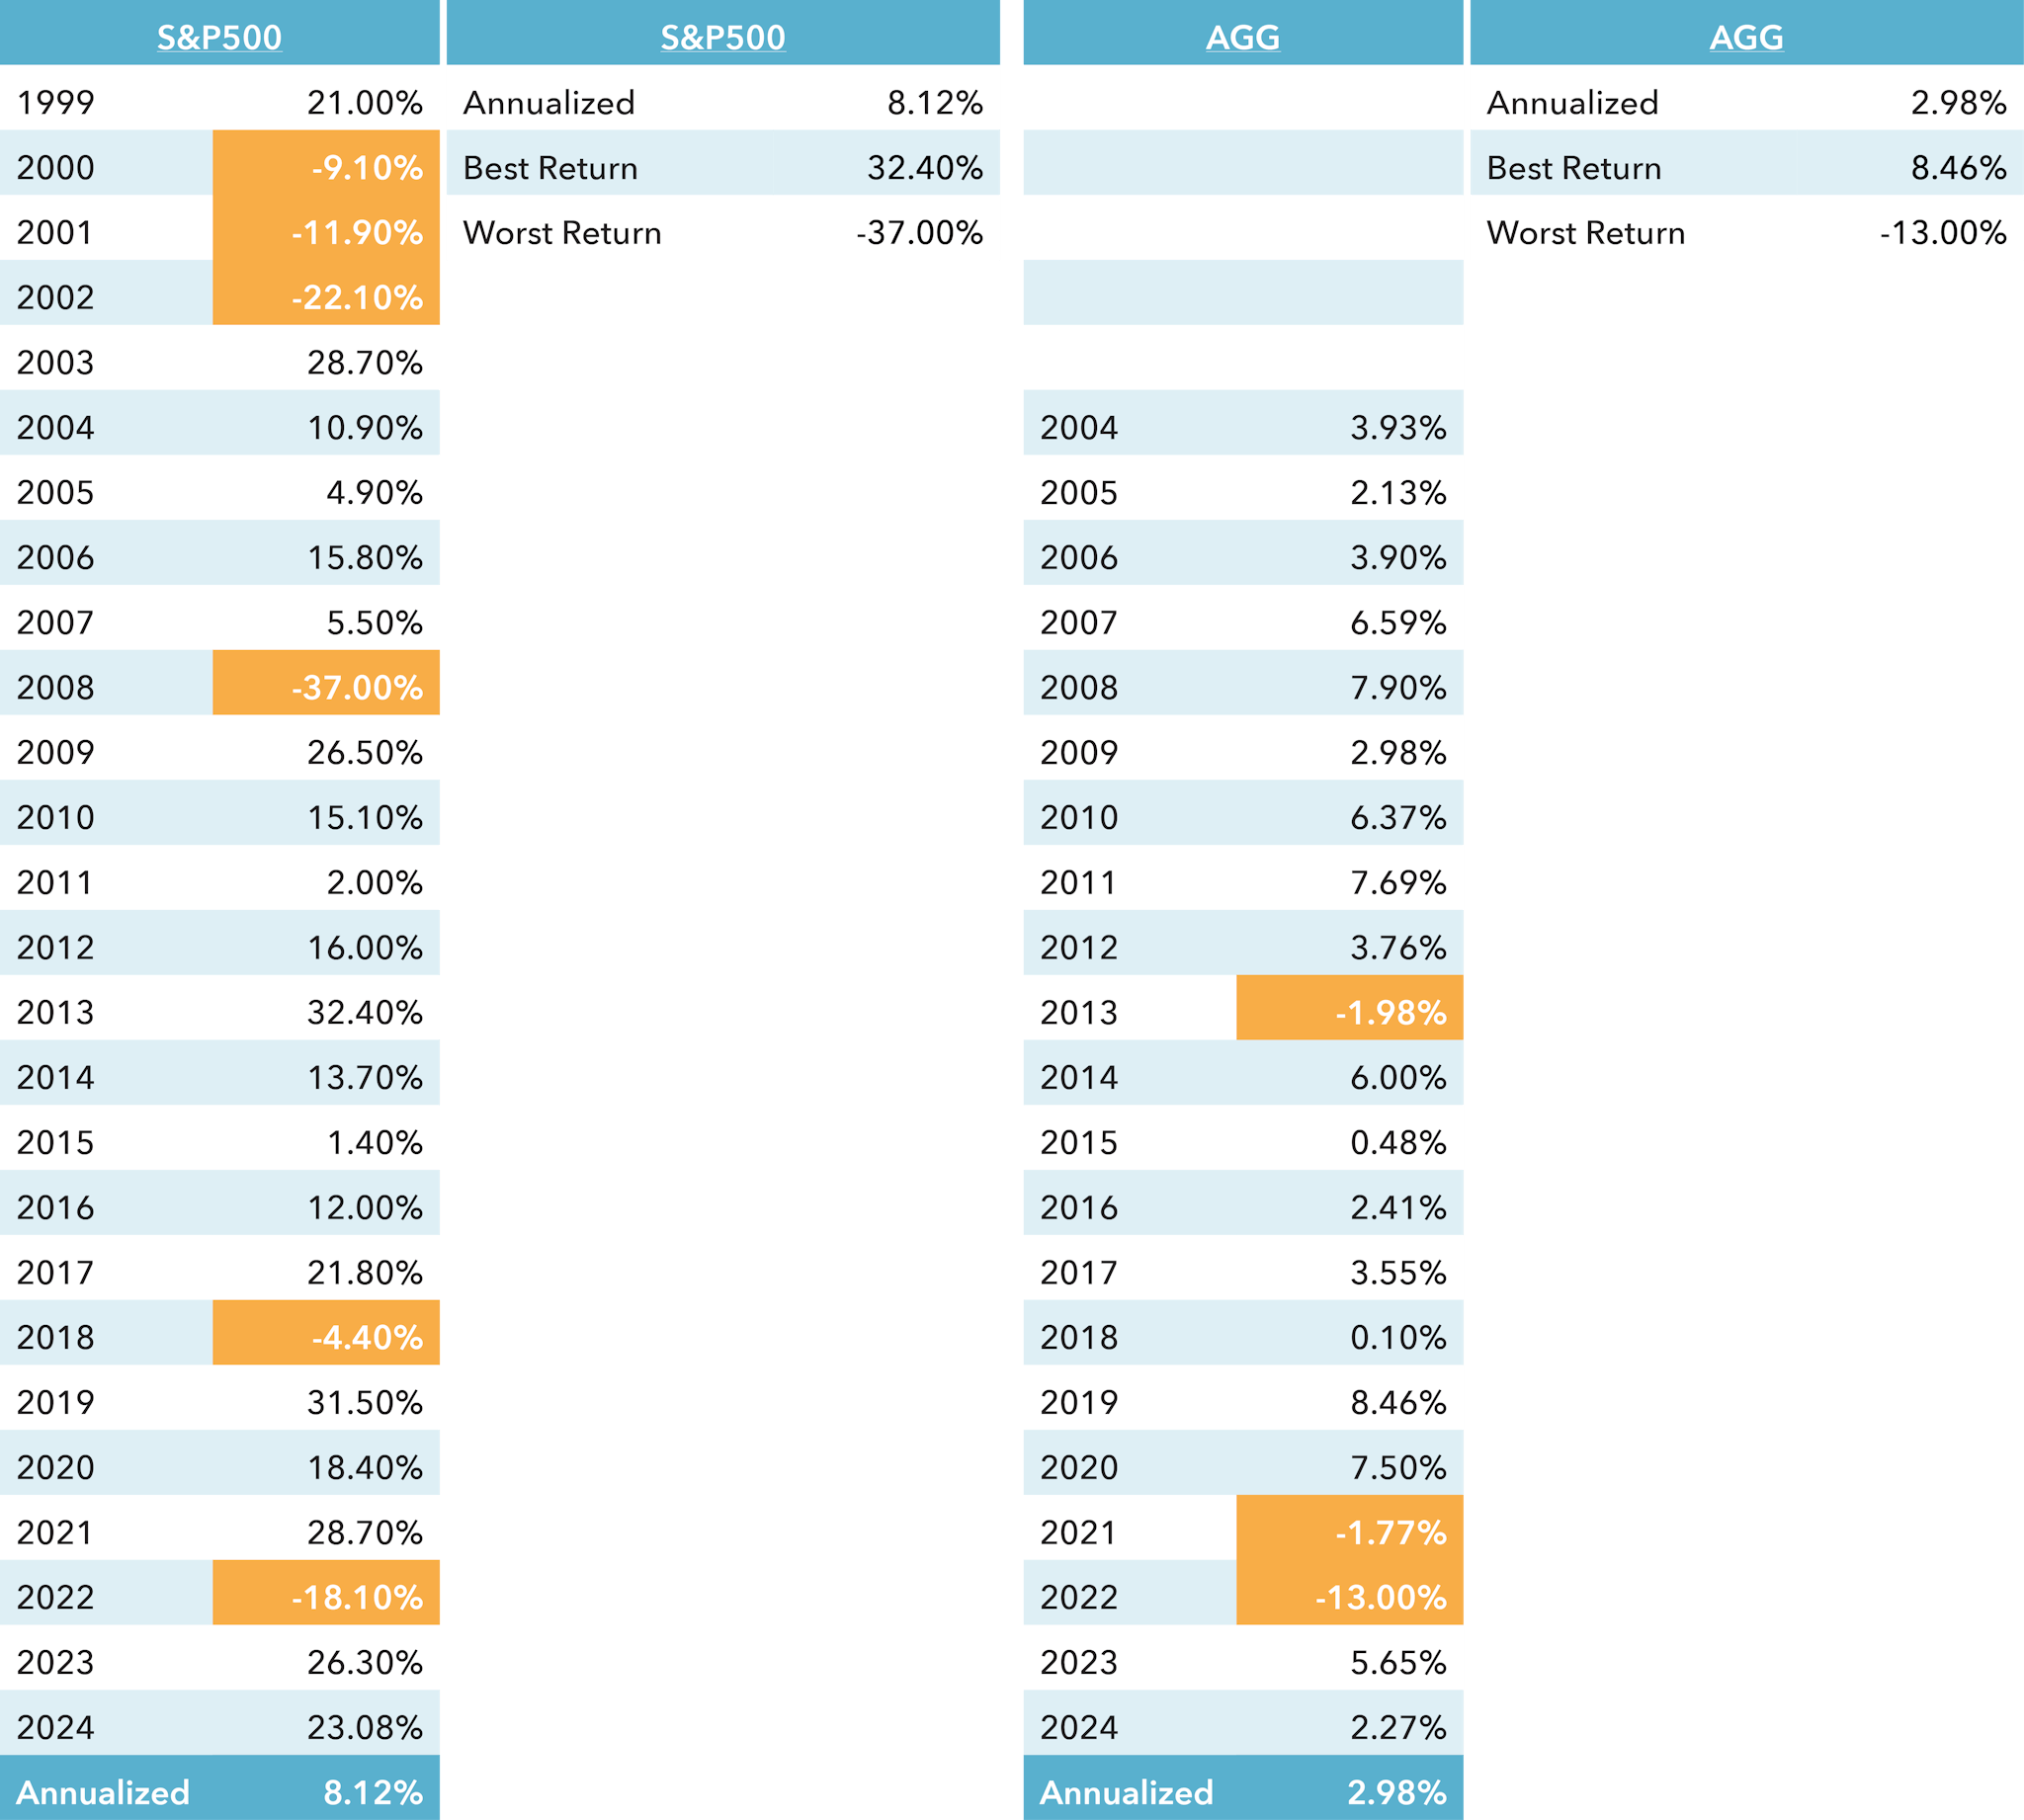
Task: Select the AGG summary Annualized label
Action: (x=1572, y=103)
